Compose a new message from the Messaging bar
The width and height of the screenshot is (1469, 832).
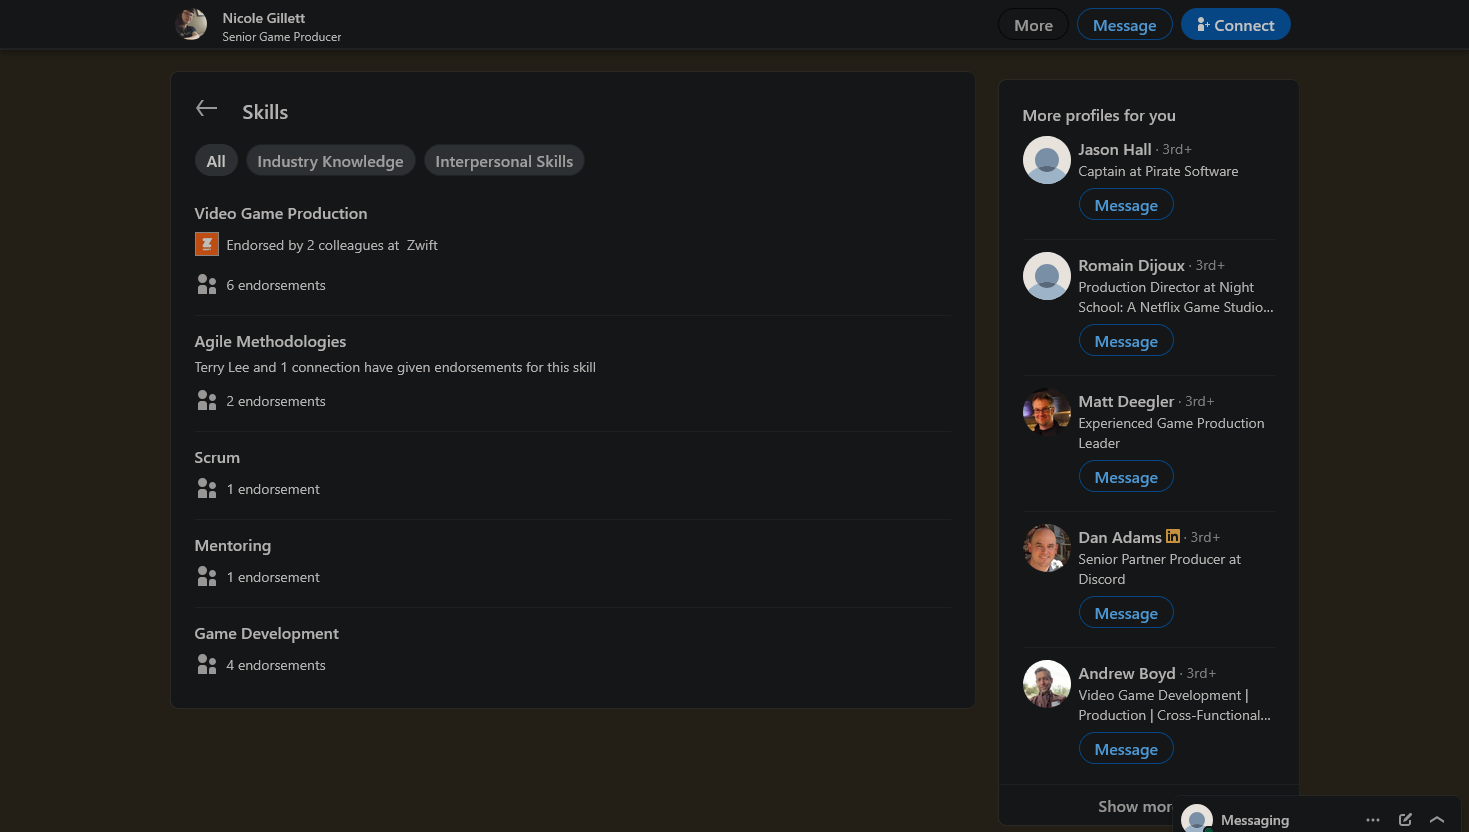pos(1405,820)
